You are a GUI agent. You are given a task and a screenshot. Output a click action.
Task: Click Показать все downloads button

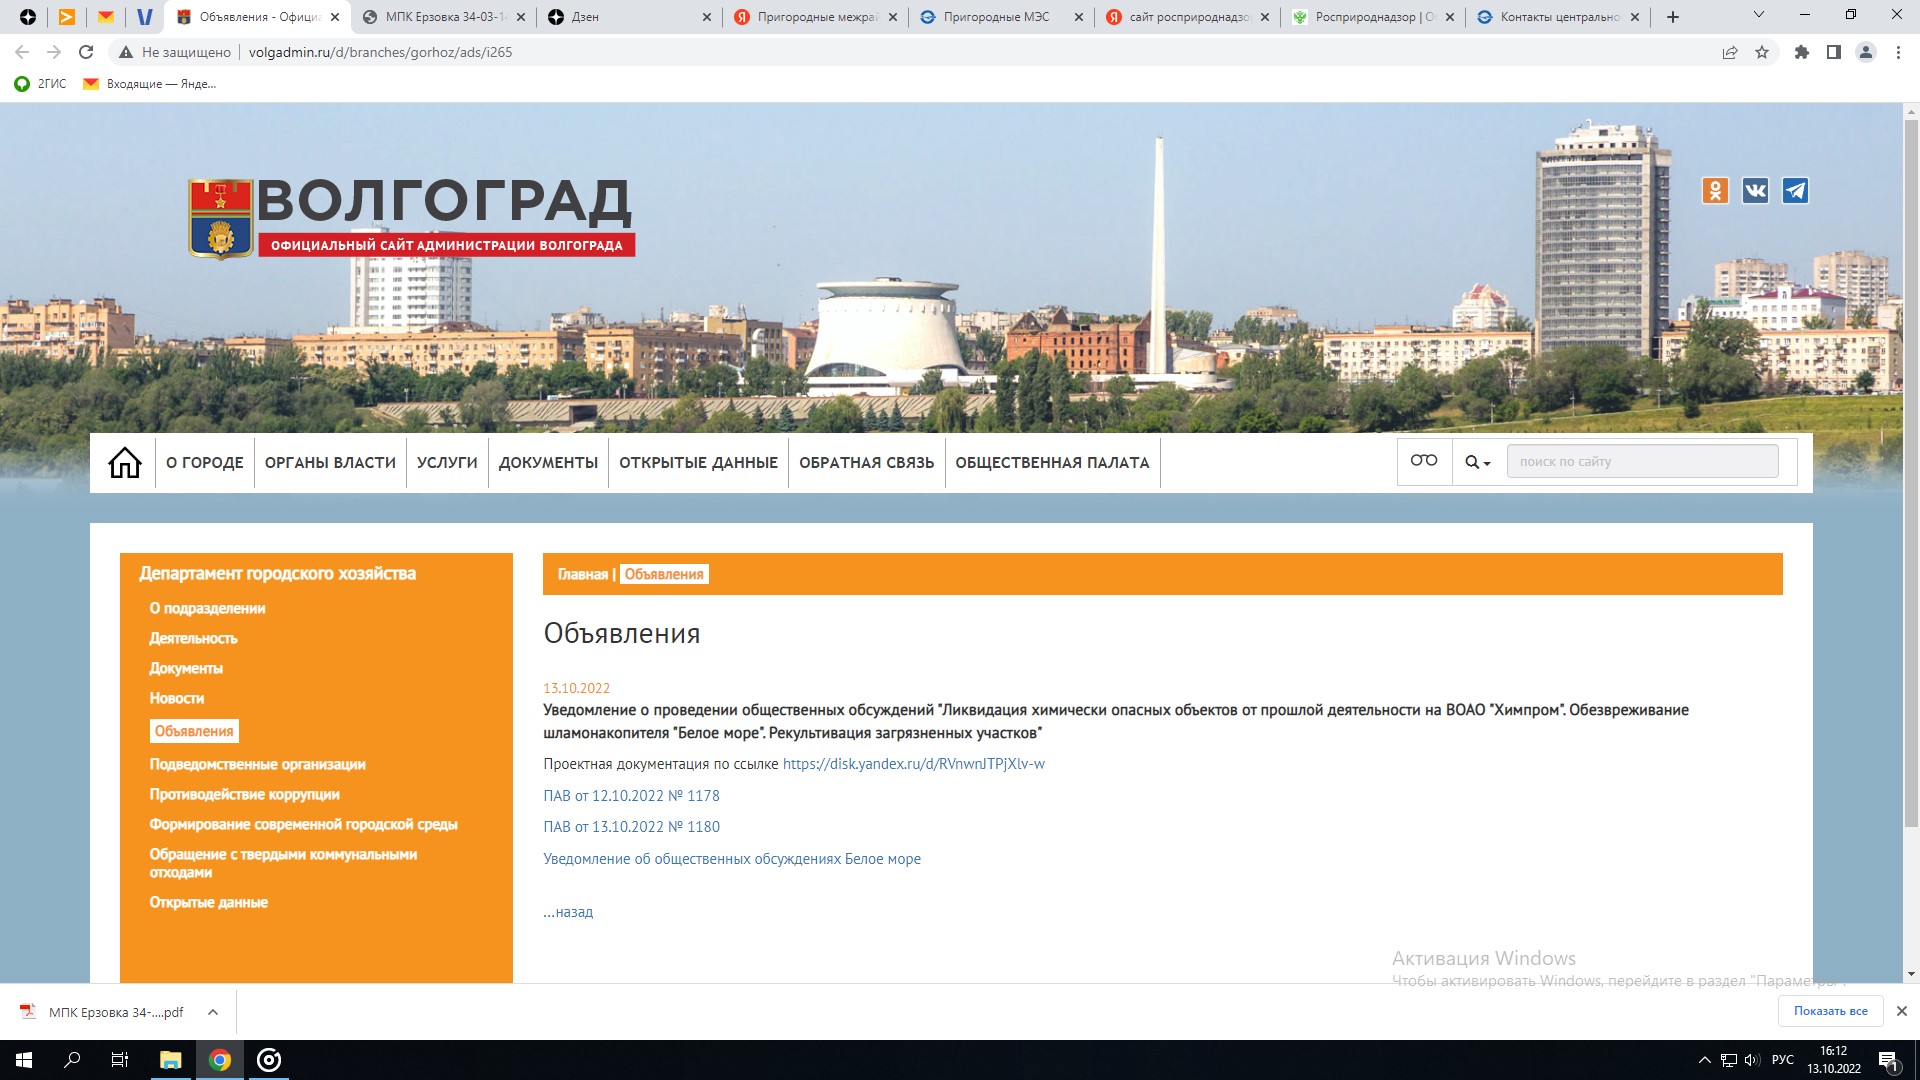[x=1830, y=1011]
